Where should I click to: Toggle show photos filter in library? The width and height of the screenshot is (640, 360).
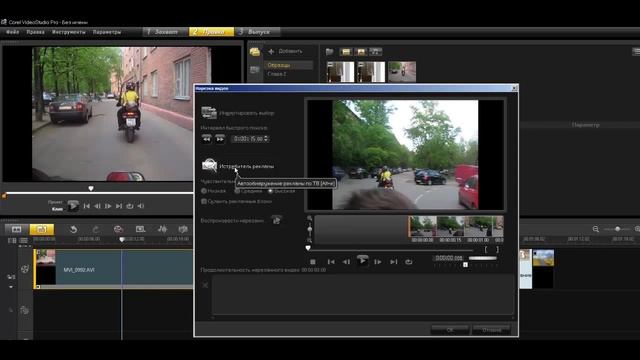coord(361,51)
